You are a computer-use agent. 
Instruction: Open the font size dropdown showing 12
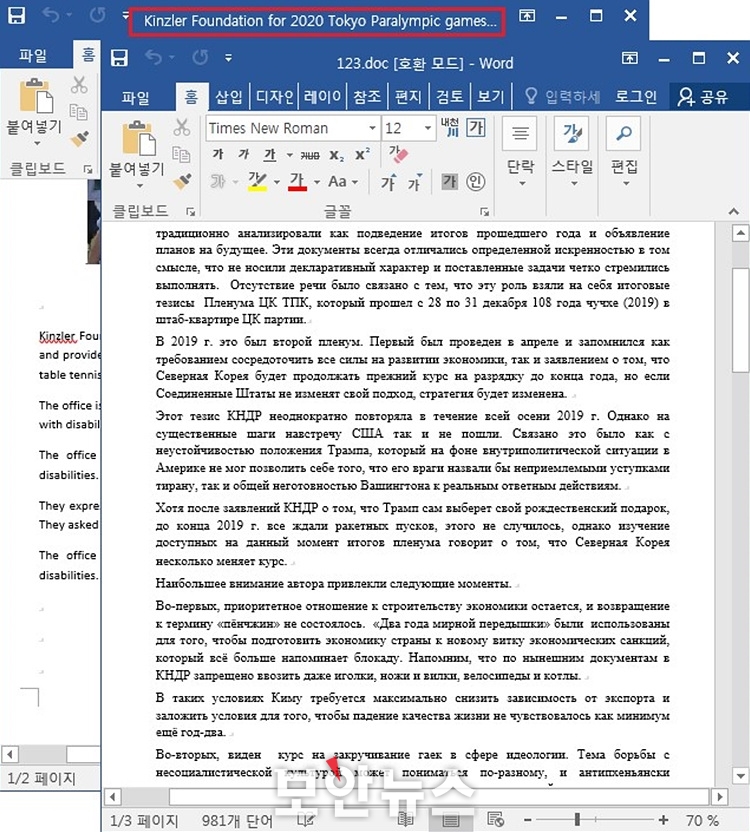(x=428, y=128)
